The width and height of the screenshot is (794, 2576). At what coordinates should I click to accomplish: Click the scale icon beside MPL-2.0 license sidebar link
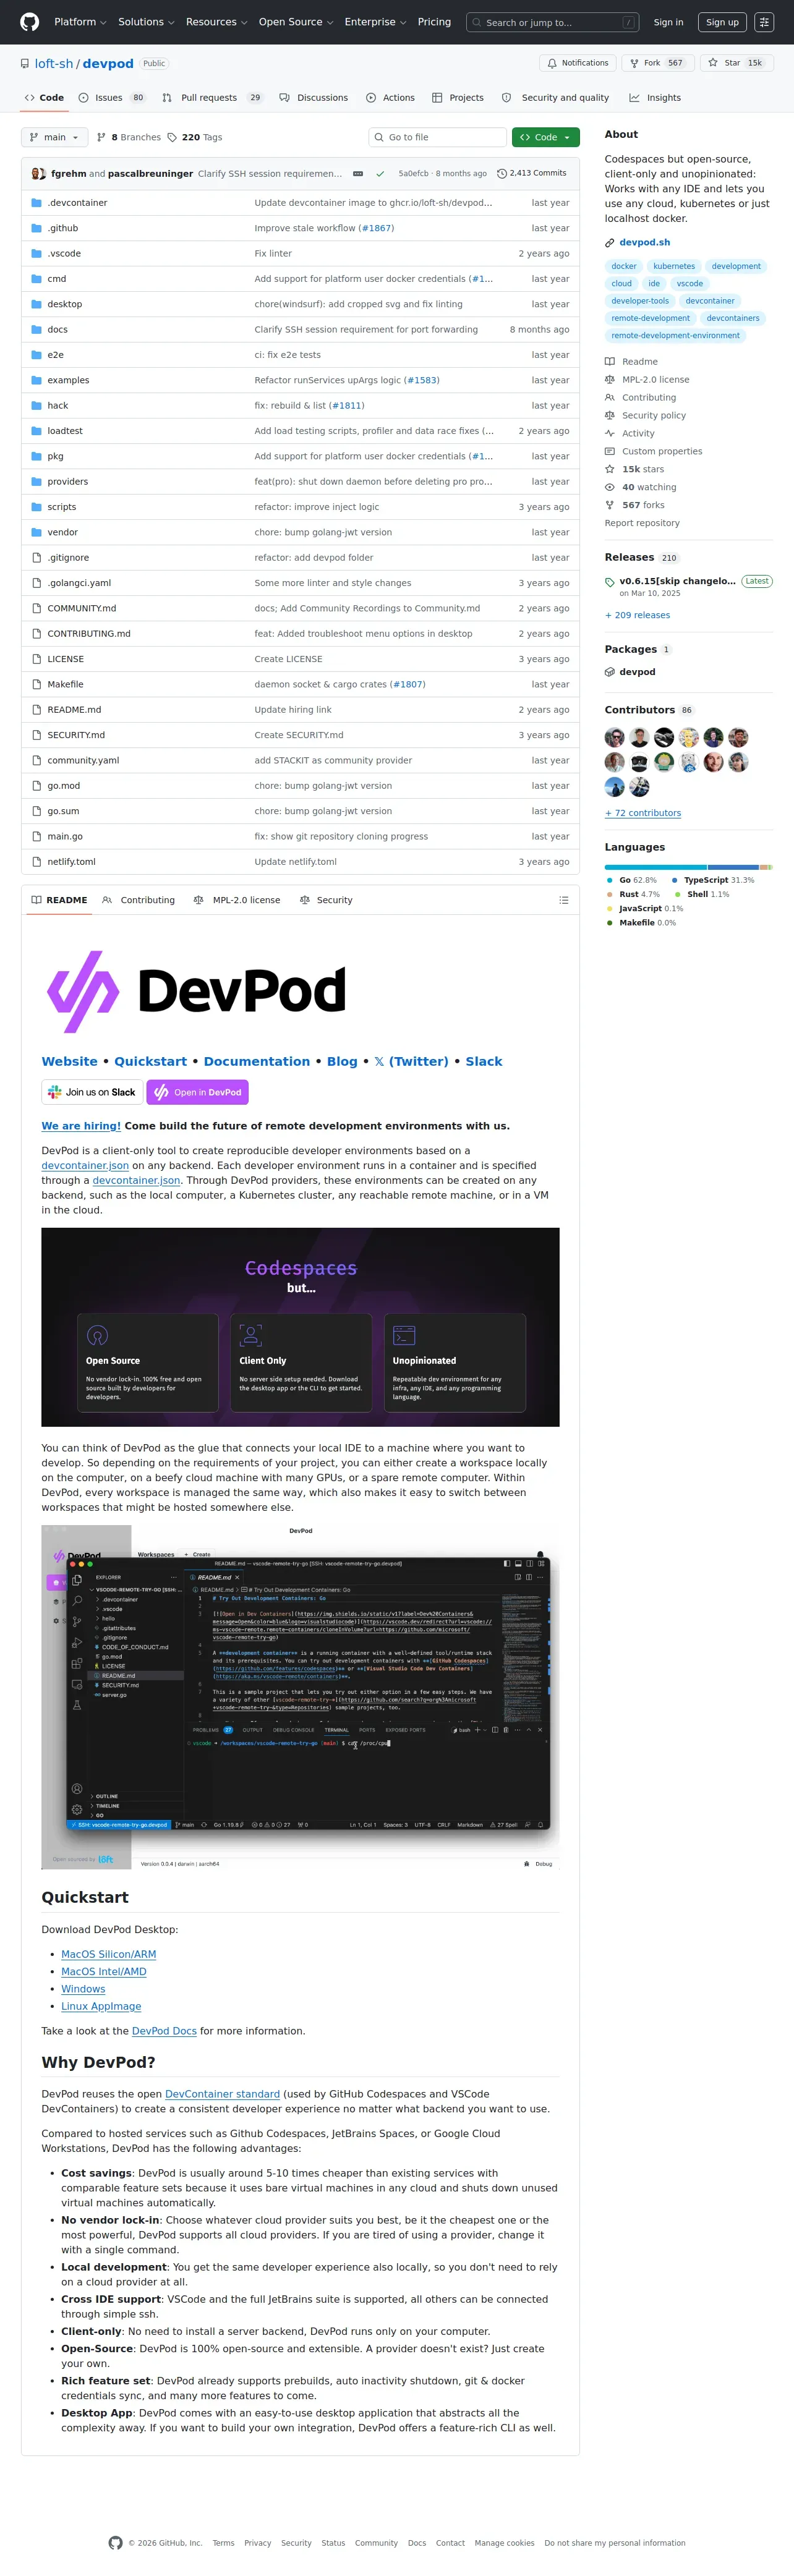click(610, 379)
